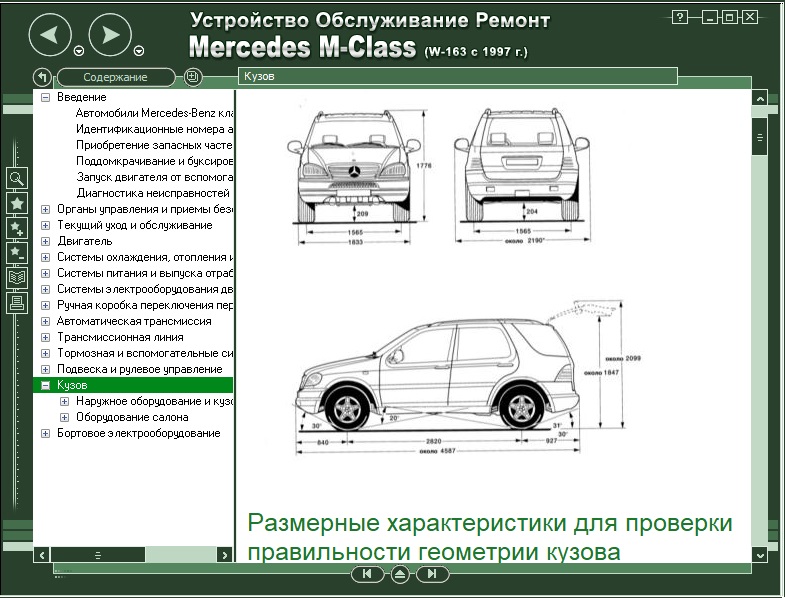
Task: Jump to the last page button
Action: tap(432, 574)
